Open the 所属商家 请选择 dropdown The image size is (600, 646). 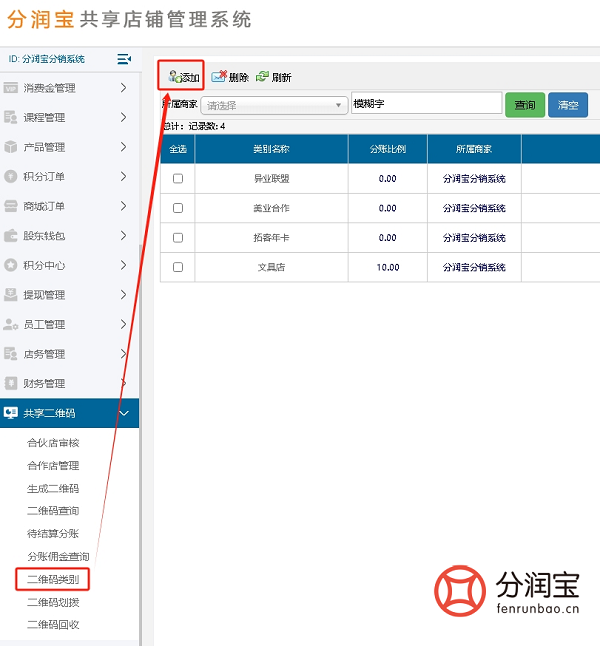tap(274, 105)
